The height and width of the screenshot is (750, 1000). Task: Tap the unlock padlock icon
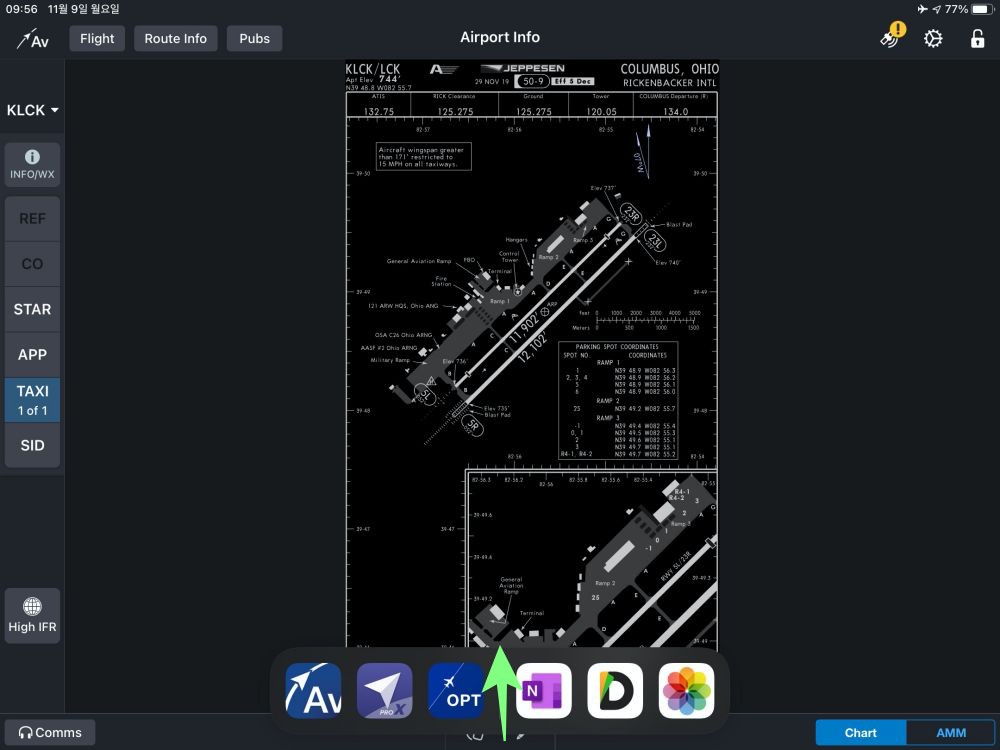point(977,39)
